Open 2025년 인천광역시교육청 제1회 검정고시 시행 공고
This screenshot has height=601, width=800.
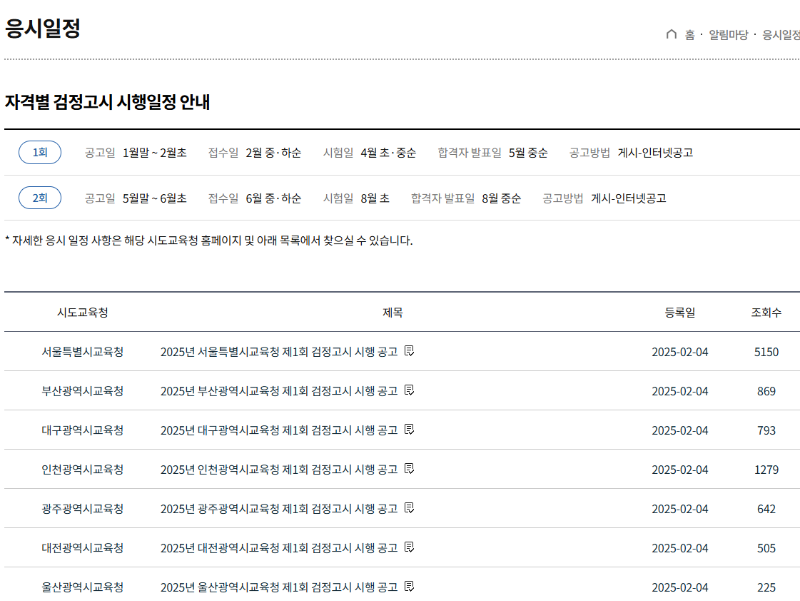coord(279,470)
